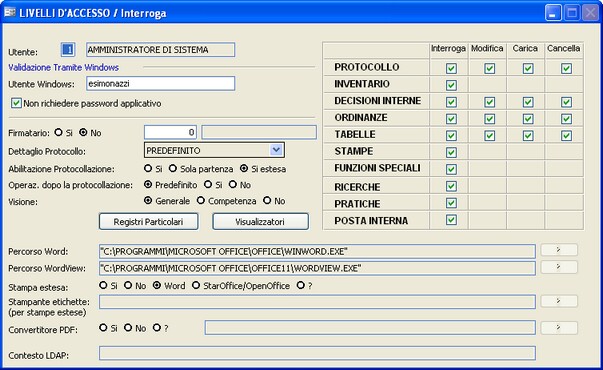Viewport: 603px width, 370px height.
Task: Open Visualizzatori
Action: (x=260, y=222)
